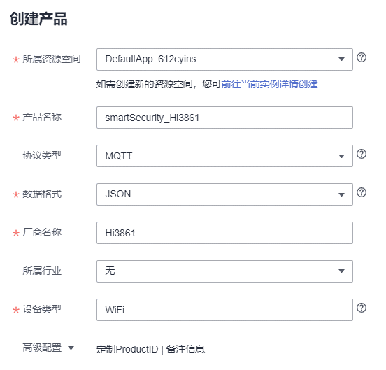This screenshot has width=386, height=370.
Task: Click the 高级配置 label
Action: point(42,348)
